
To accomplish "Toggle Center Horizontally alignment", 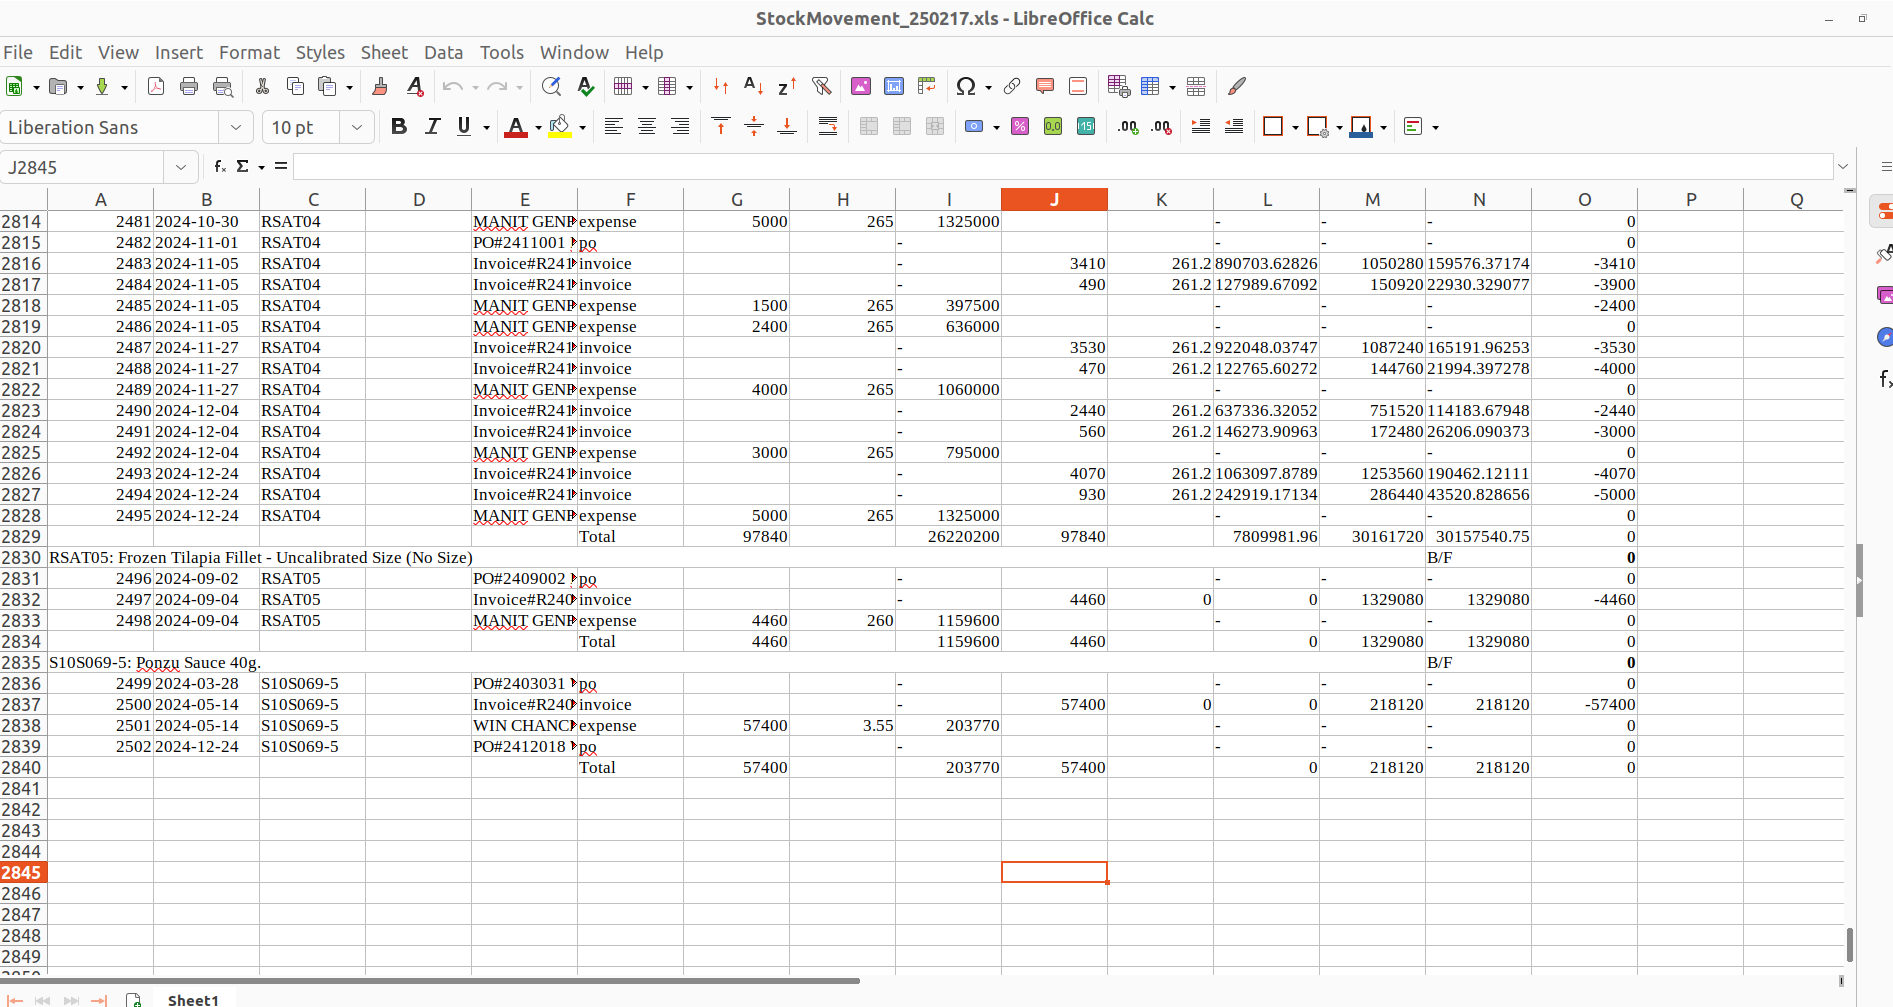I will pos(647,127).
